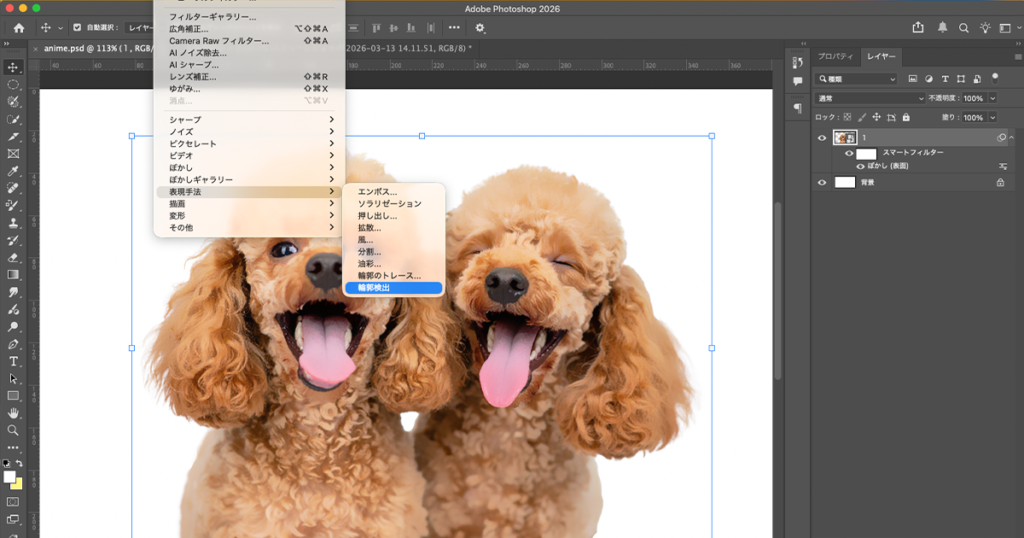The image size is (1024, 538).
Task: Click the Share icon in the top bar
Action: pyautogui.click(x=918, y=28)
